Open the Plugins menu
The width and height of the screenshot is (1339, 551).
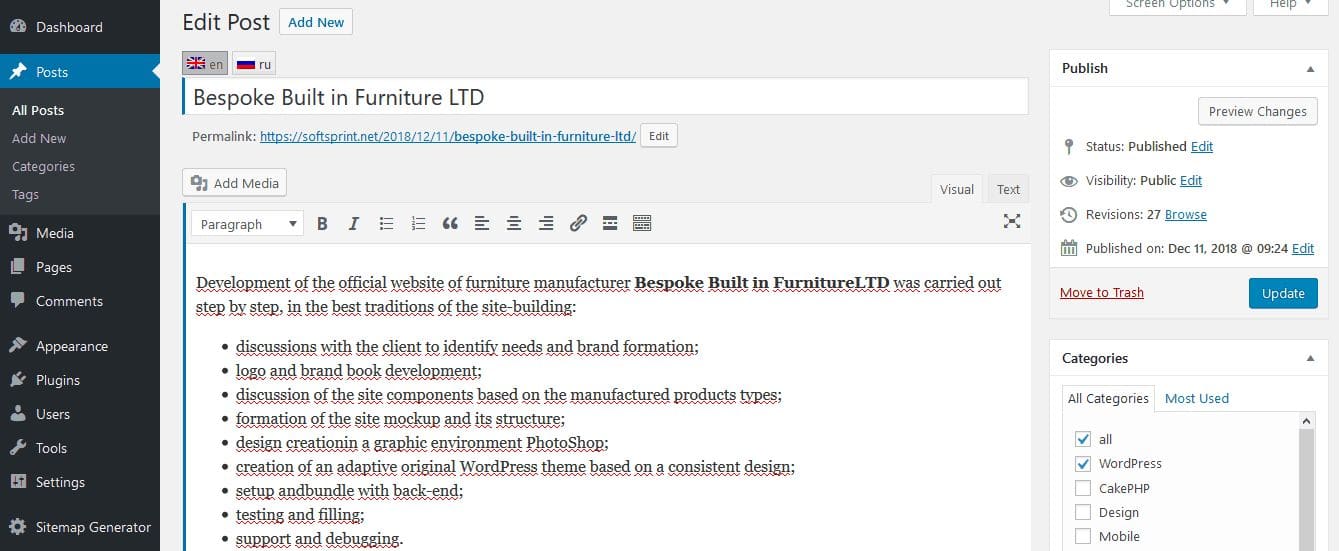[80, 380]
